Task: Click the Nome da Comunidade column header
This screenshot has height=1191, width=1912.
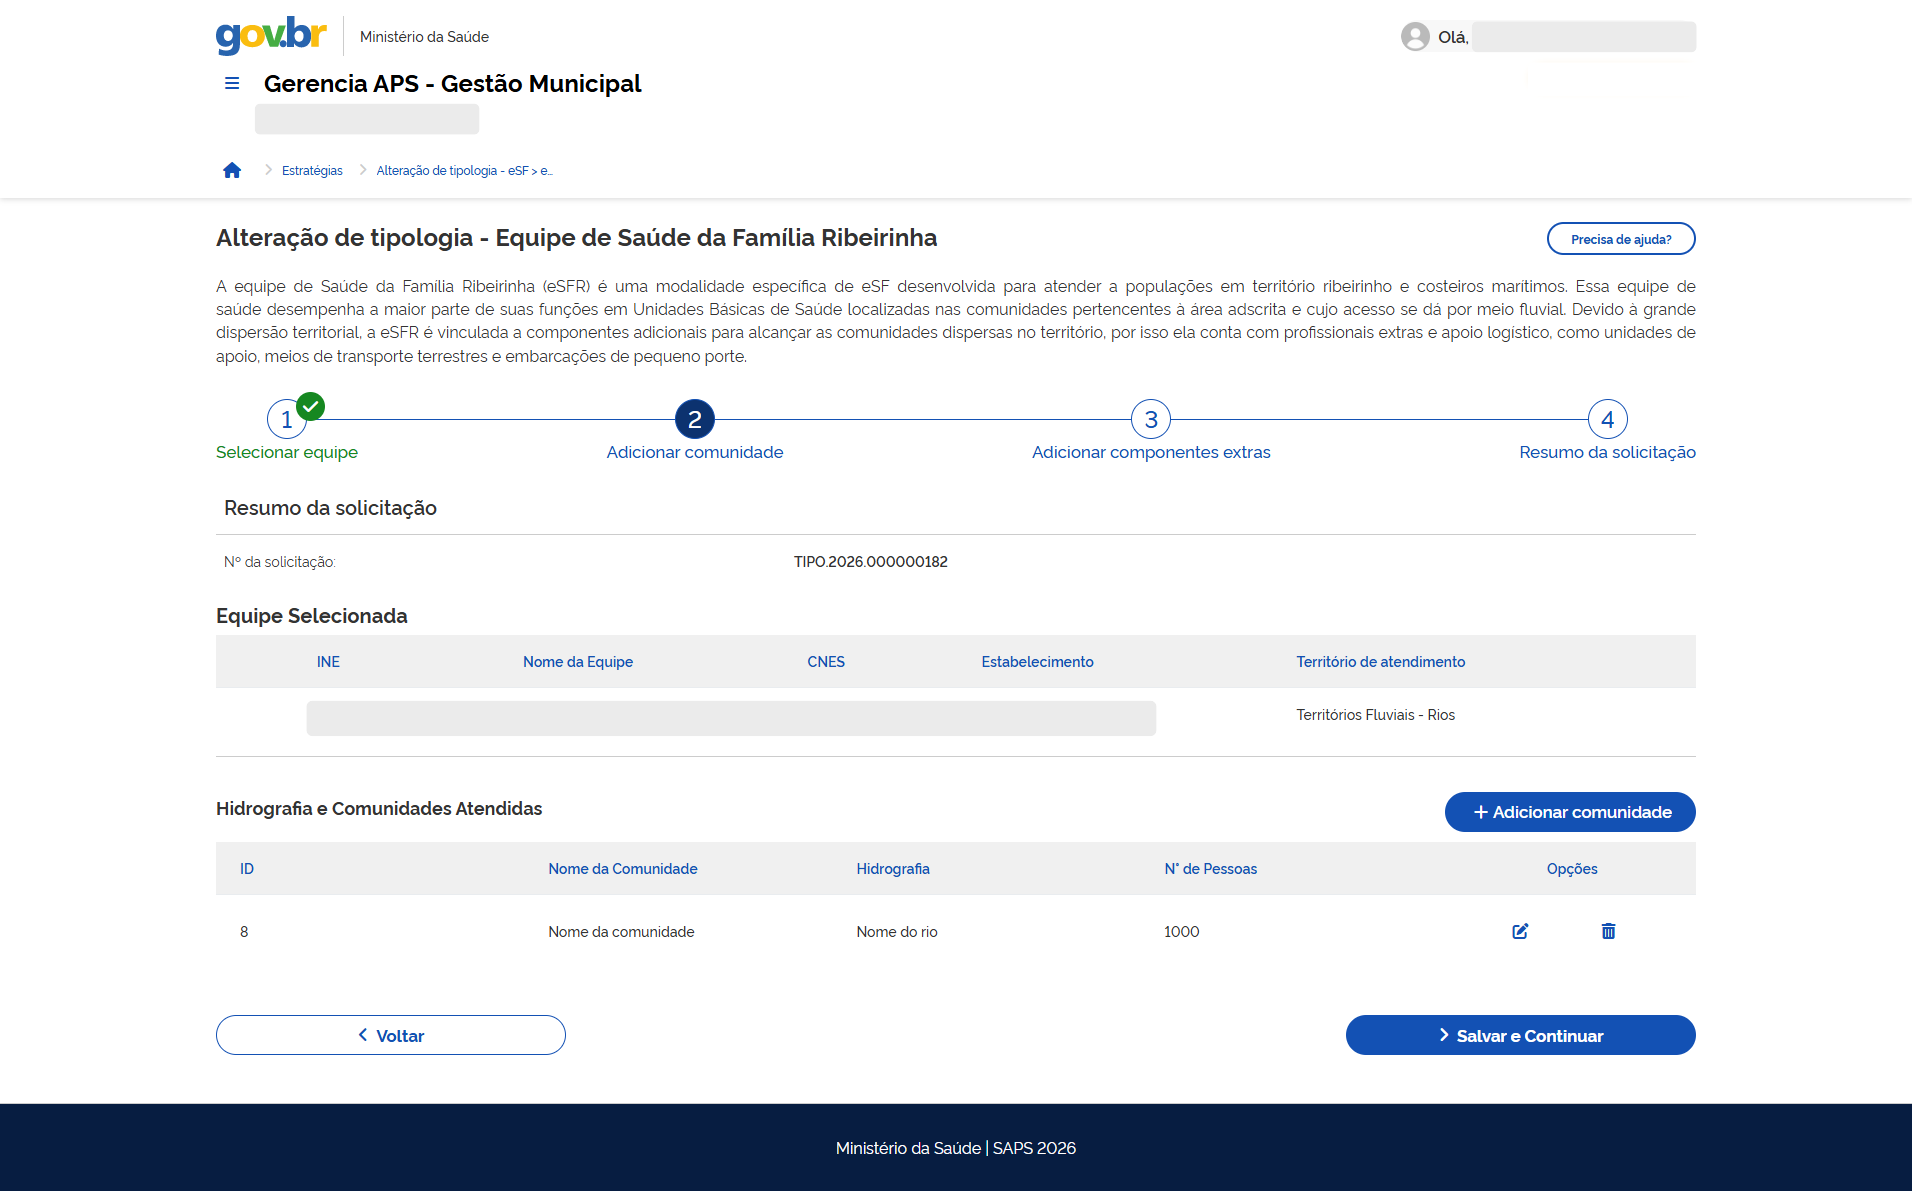Action: tap(622, 869)
